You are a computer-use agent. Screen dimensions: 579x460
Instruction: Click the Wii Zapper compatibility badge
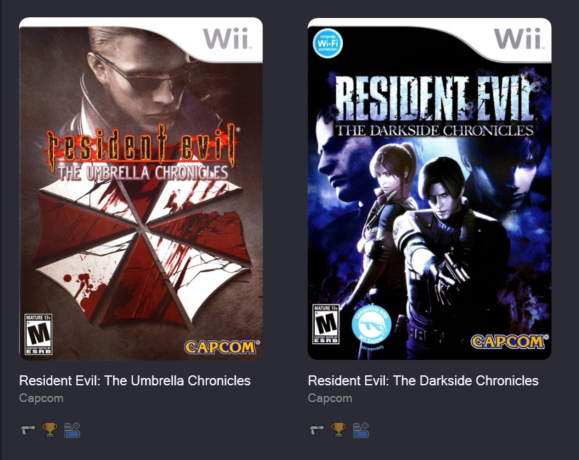(x=371, y=326)
